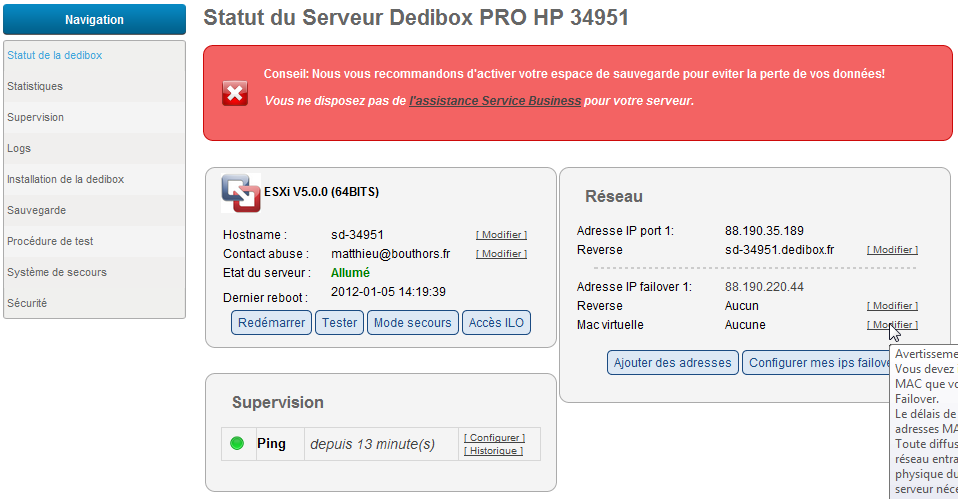Click the ESXi VMware logo icon
This screenshot has height=499, width=958.
(241, 193)
